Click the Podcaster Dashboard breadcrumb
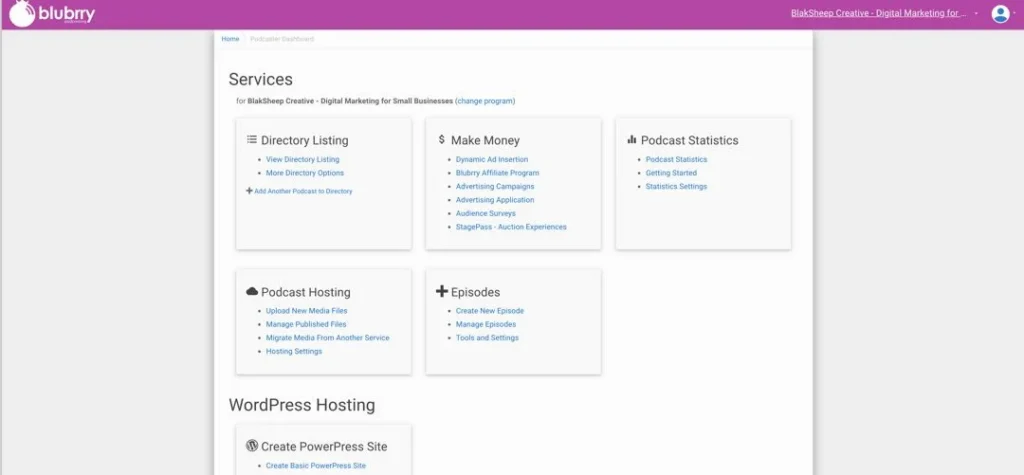 point(282,39)
